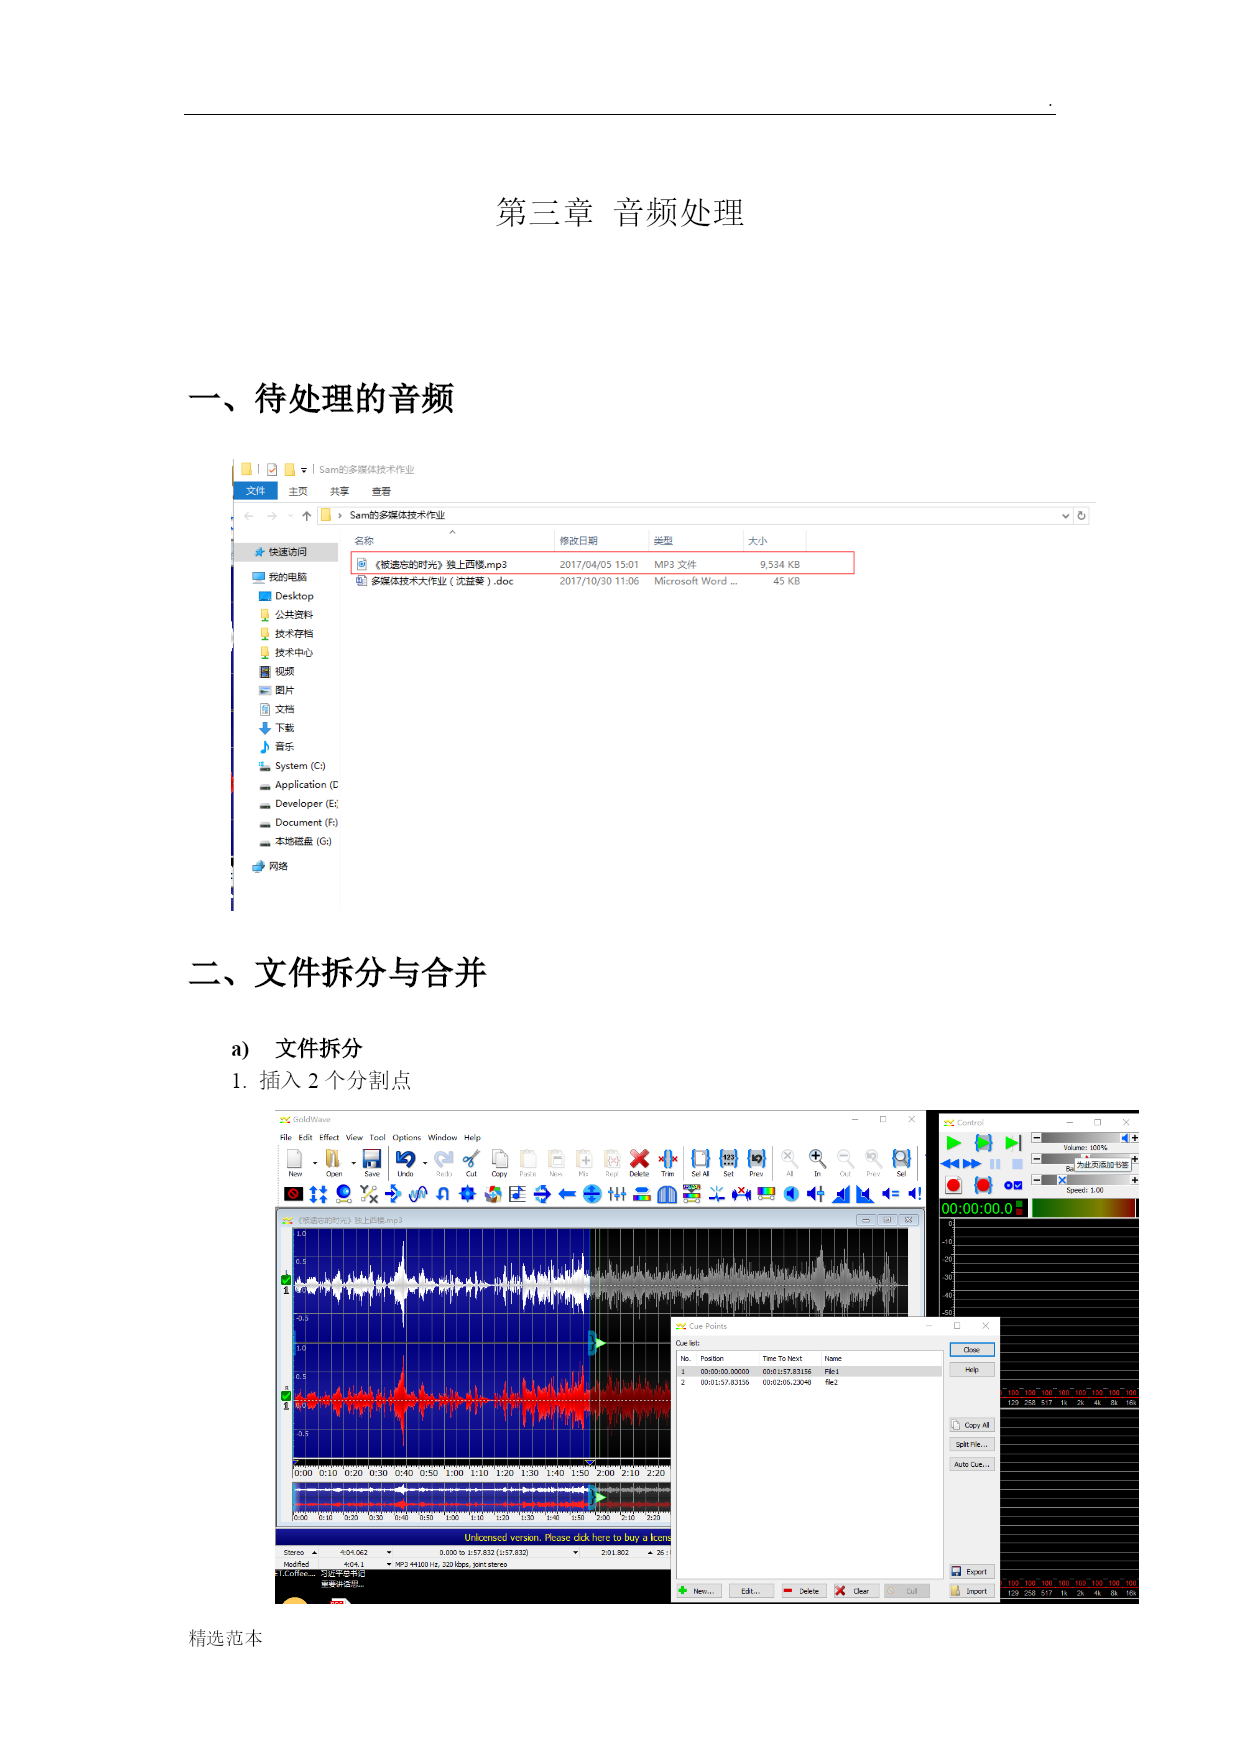Click New... cue point button

pyautogui.click(x=698, y=1591)
